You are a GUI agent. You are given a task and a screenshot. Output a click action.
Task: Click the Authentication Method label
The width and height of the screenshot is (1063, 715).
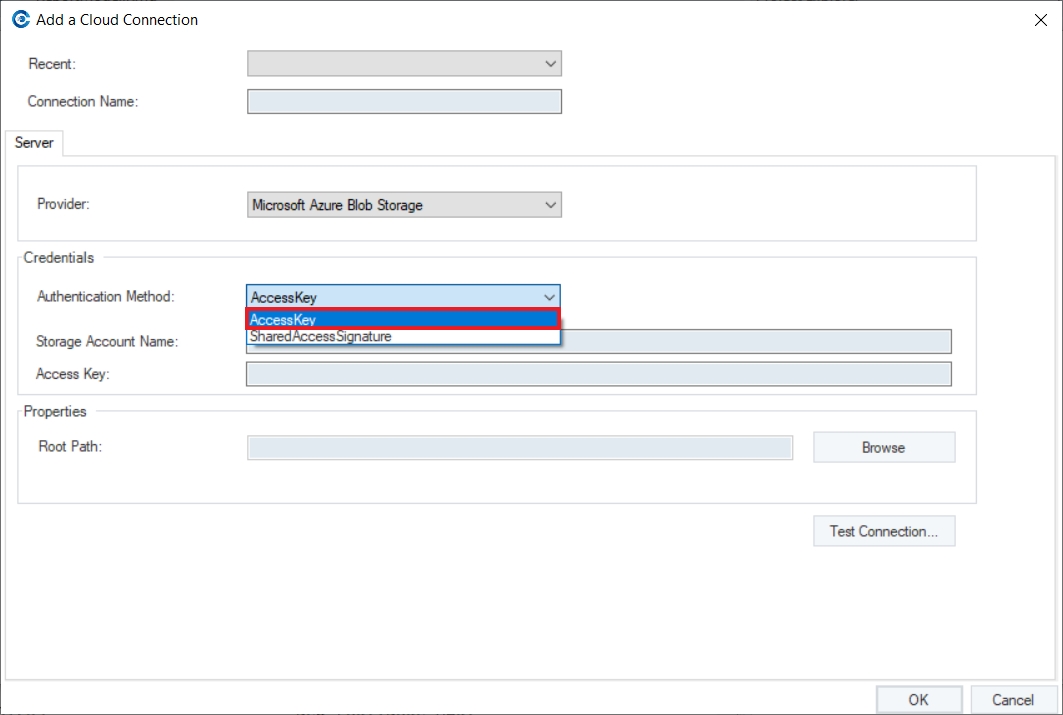[x=105, y=297]
